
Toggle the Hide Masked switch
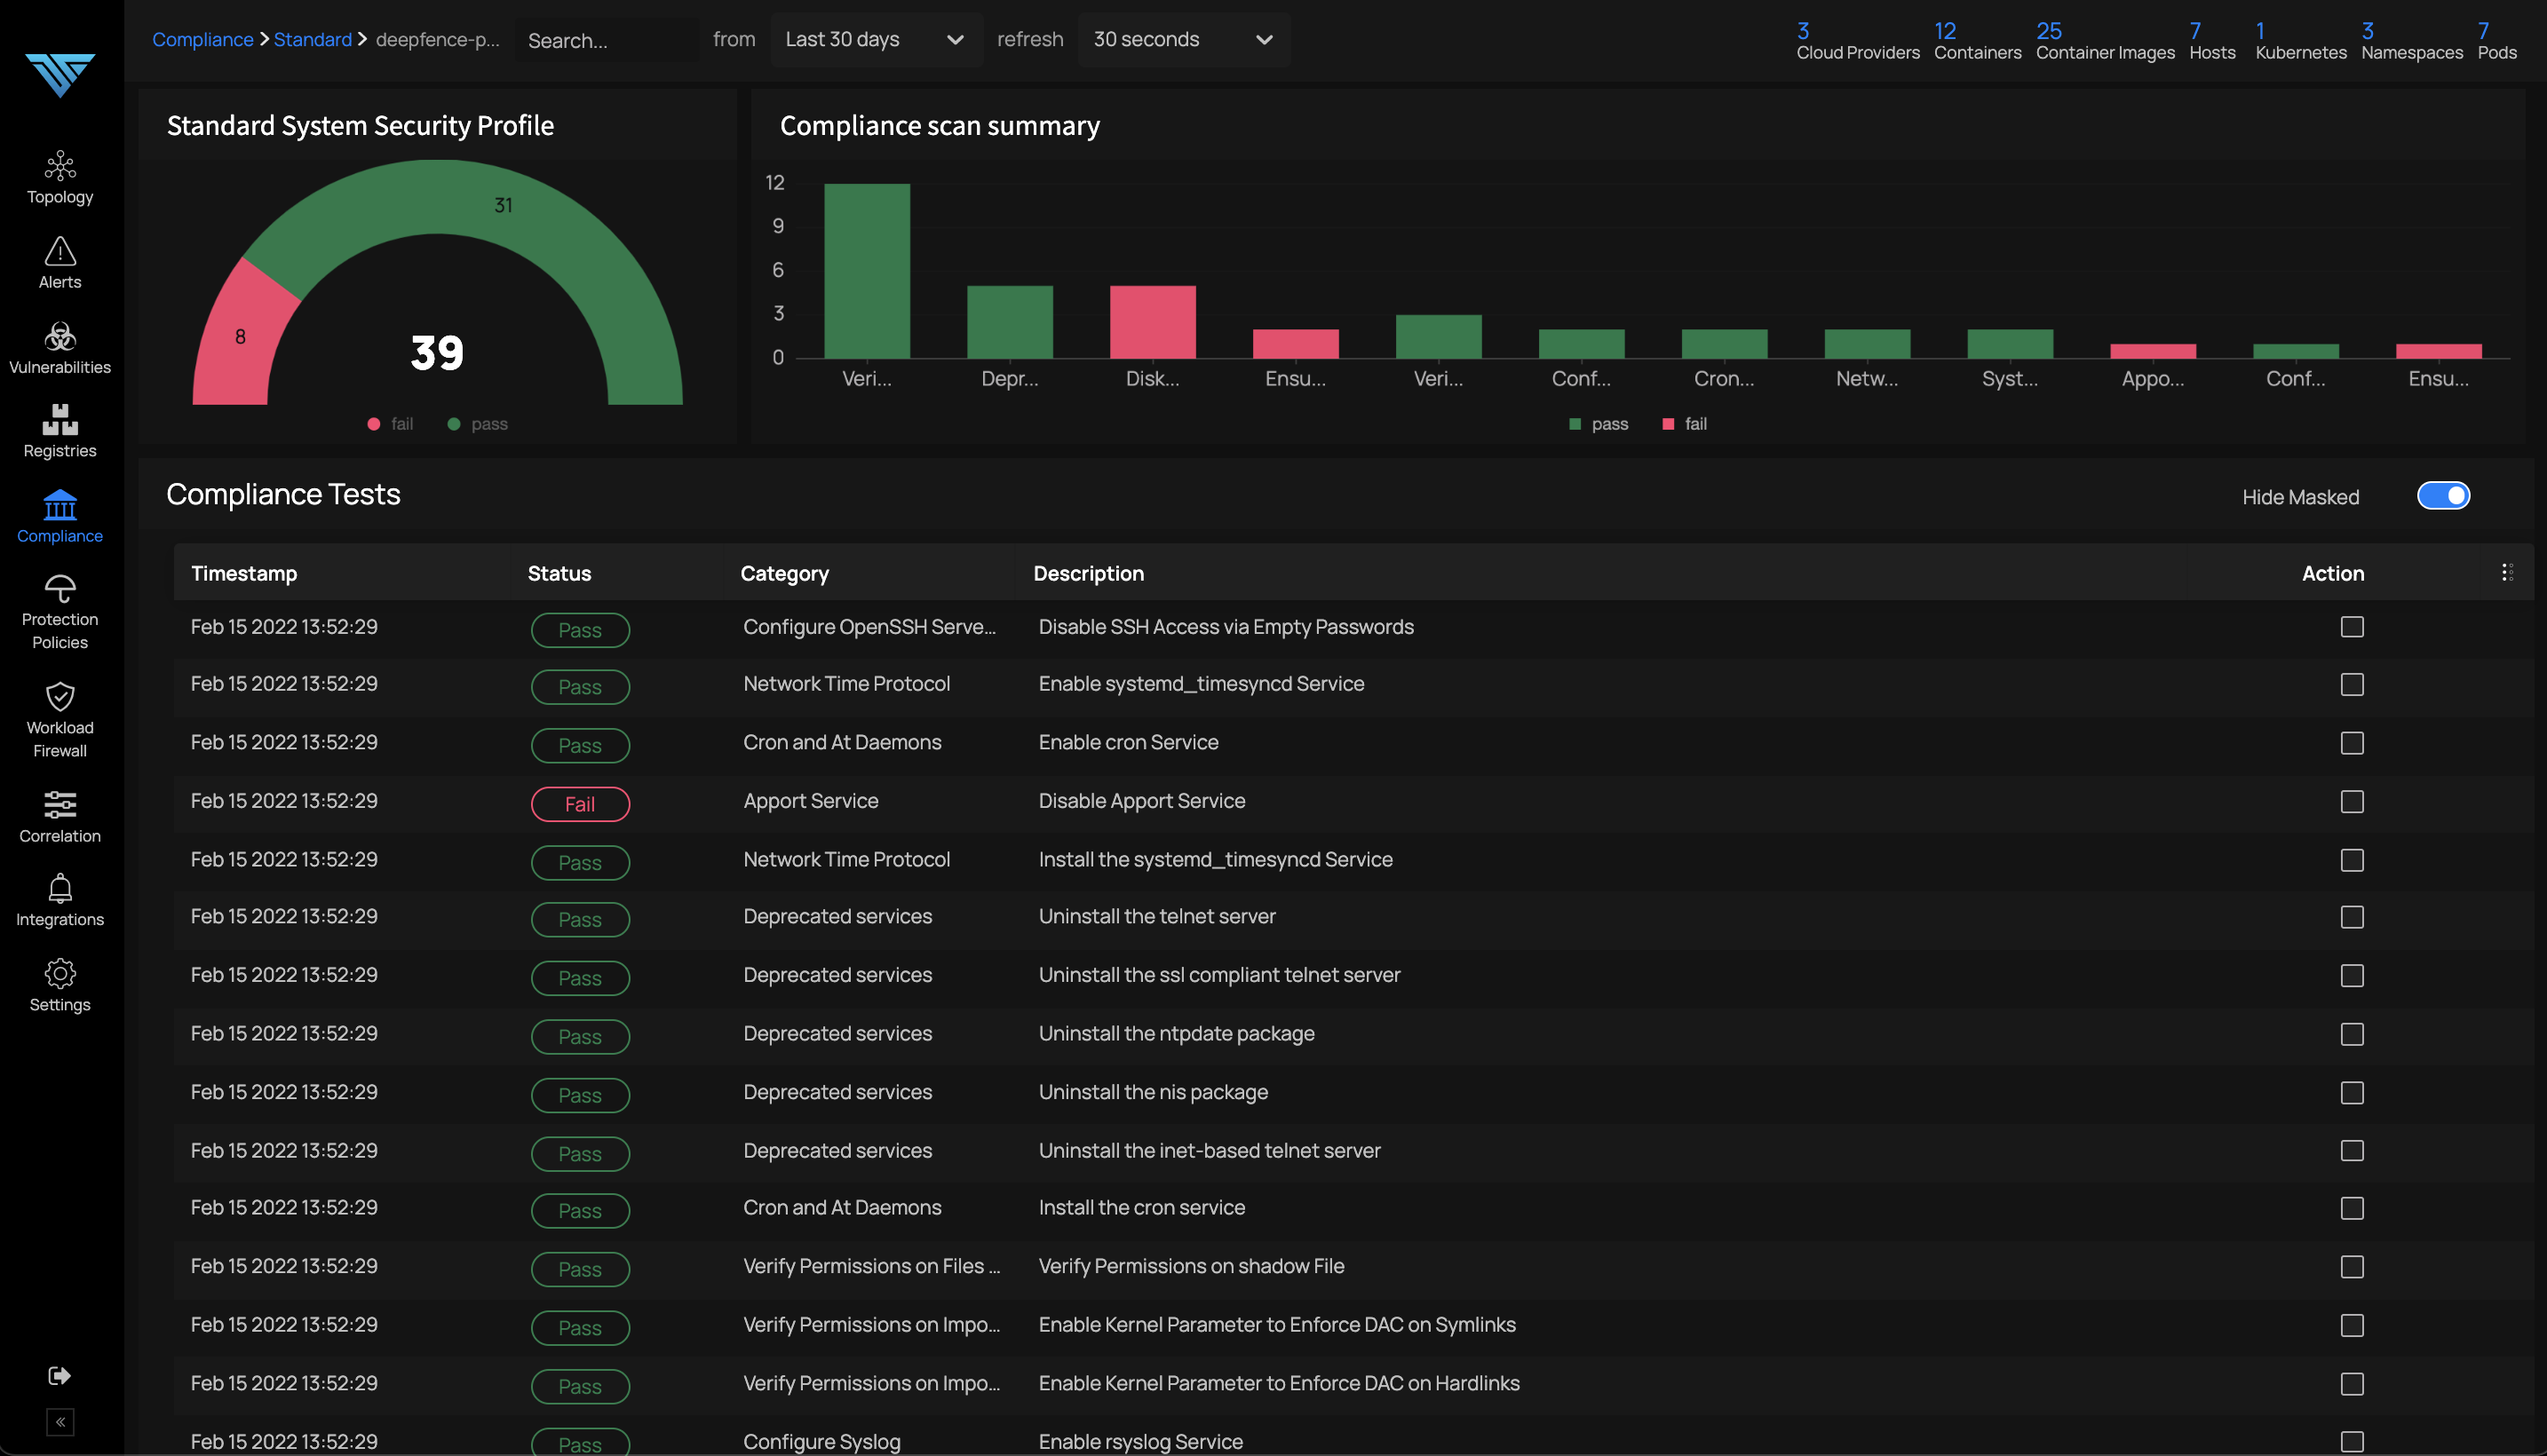2443,496
